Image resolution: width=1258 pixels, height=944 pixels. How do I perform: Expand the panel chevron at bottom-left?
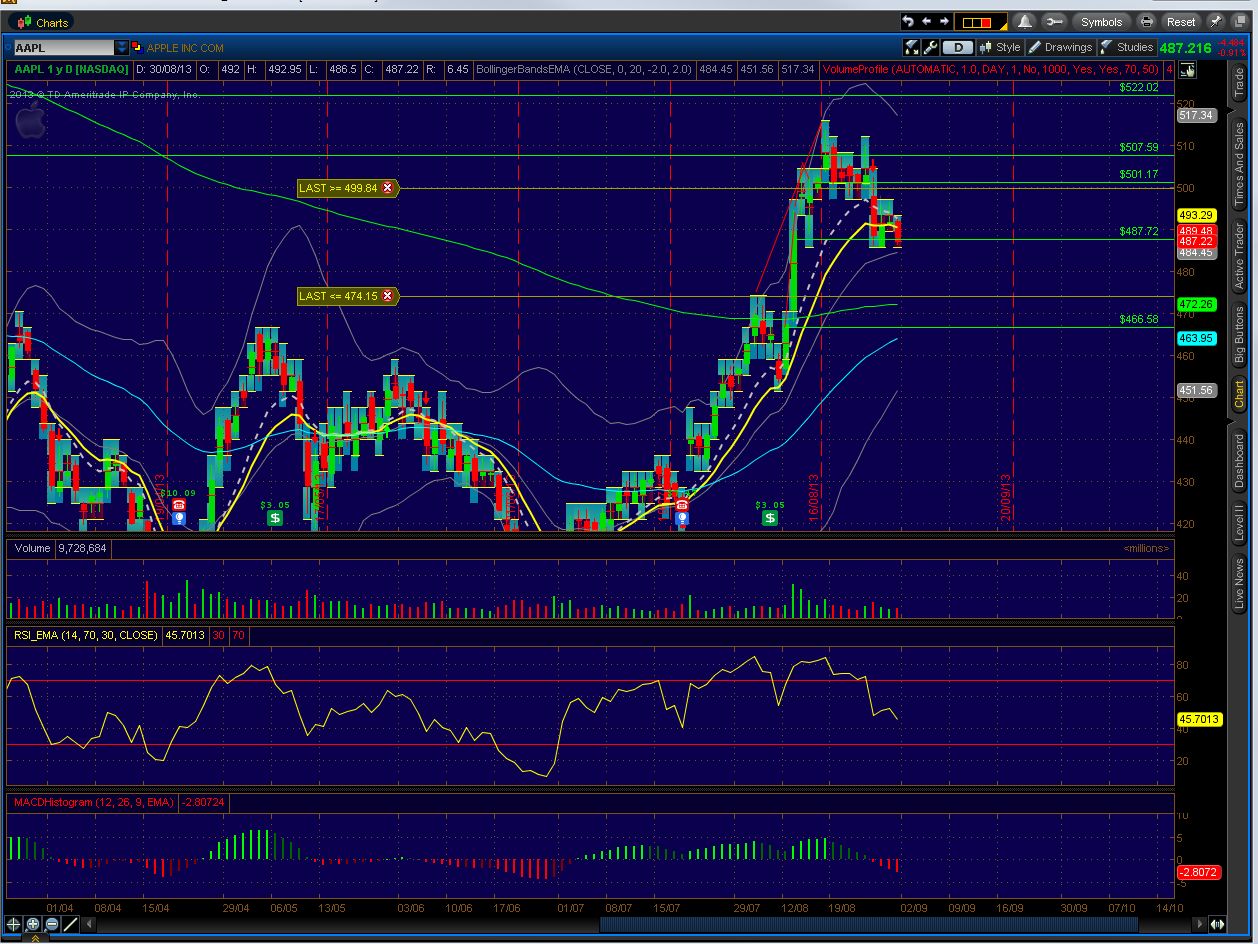click(35, 939)
